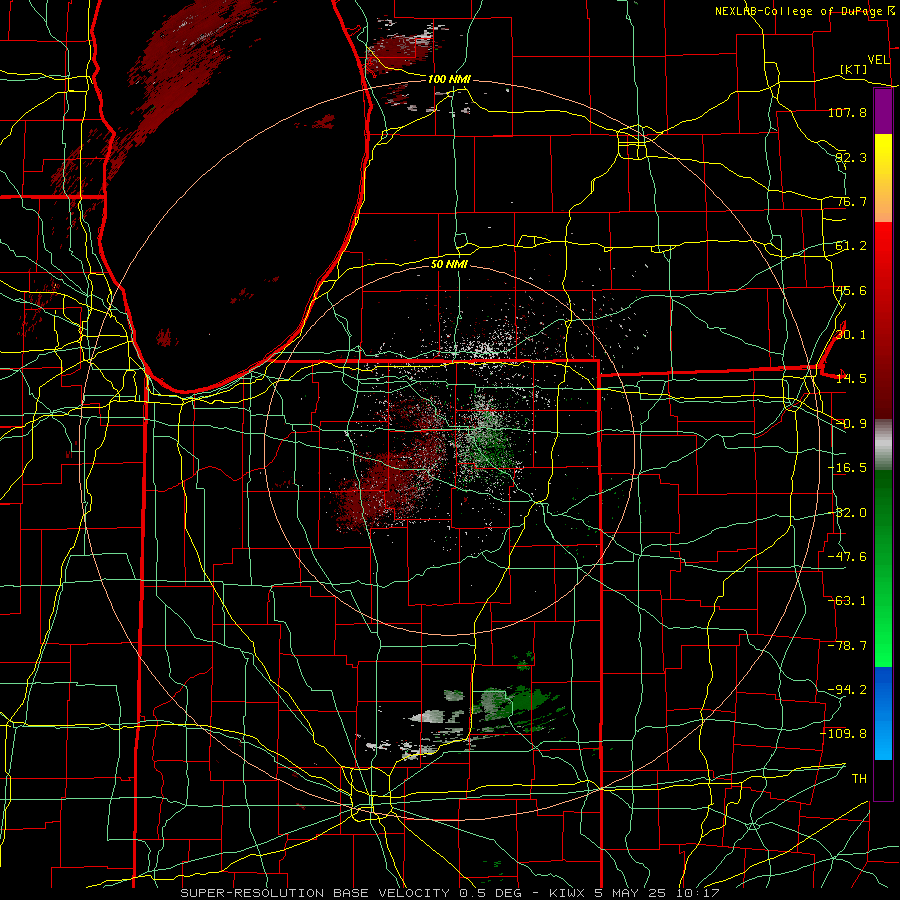Pick the purple segment of the velocity scale
Screen dimensions: 900x900
click(x=883, y=111)
